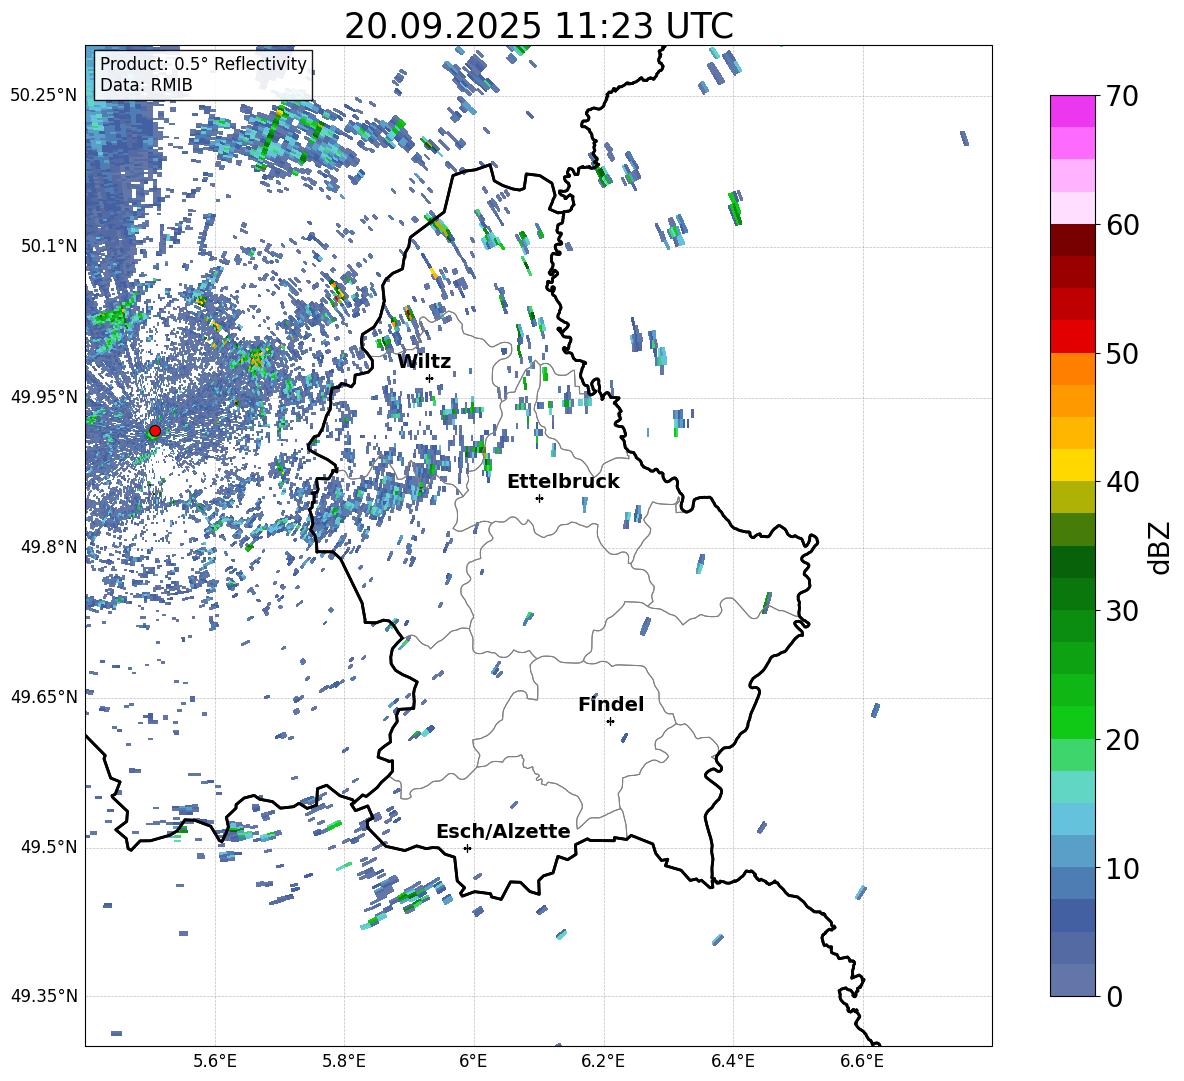The width and height of the screenshot is (1184, 1081).
Task: Click the title 20.09.2025 11:23 UTC
Action: click(x=539, y=26)
